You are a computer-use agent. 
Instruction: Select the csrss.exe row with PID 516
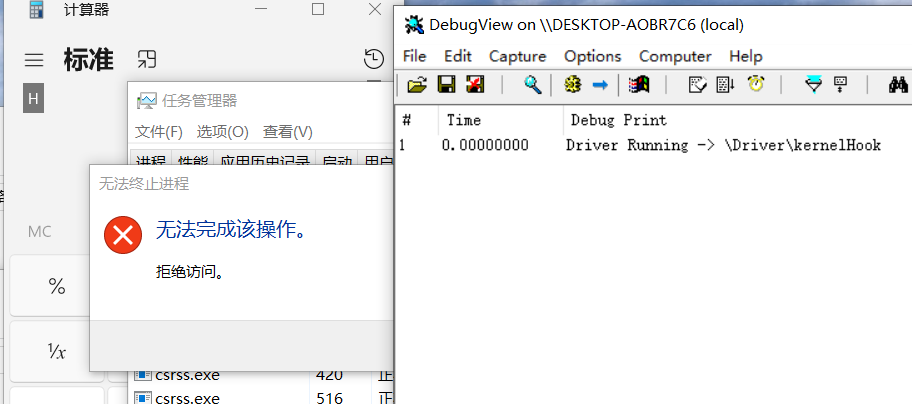click(261, 398)
